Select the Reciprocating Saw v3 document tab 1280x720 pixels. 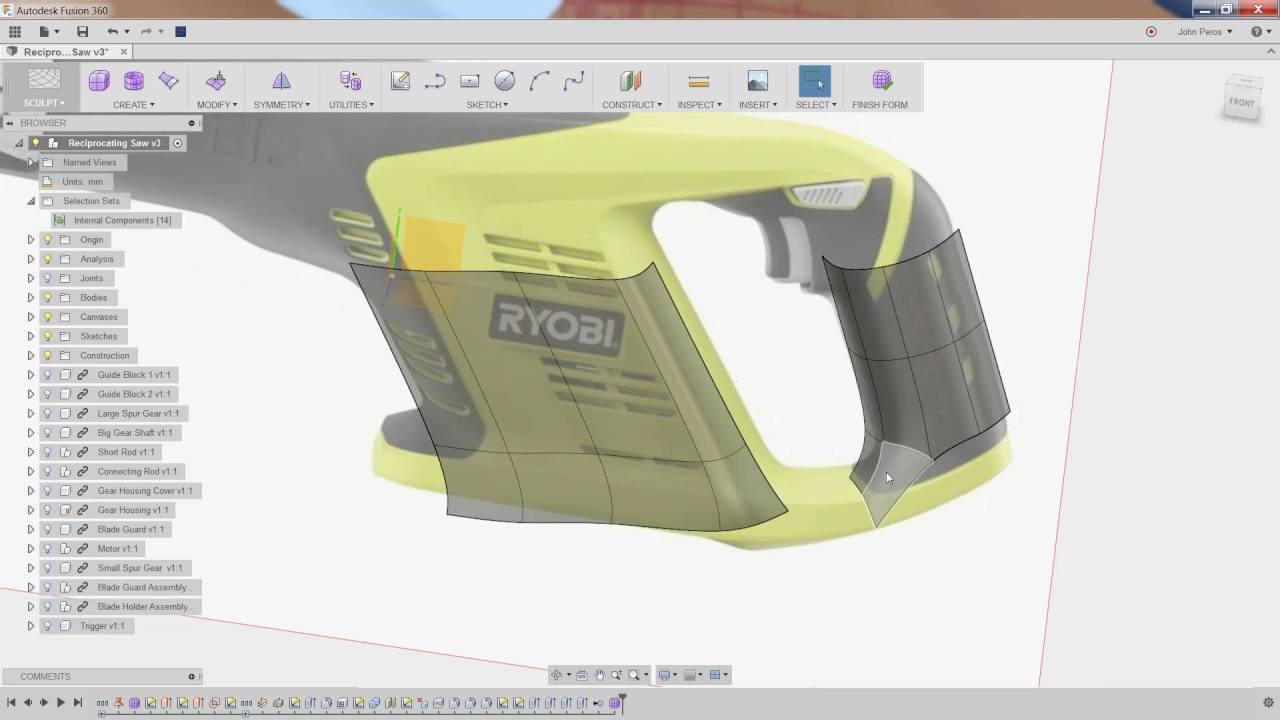tap(65, 52)
